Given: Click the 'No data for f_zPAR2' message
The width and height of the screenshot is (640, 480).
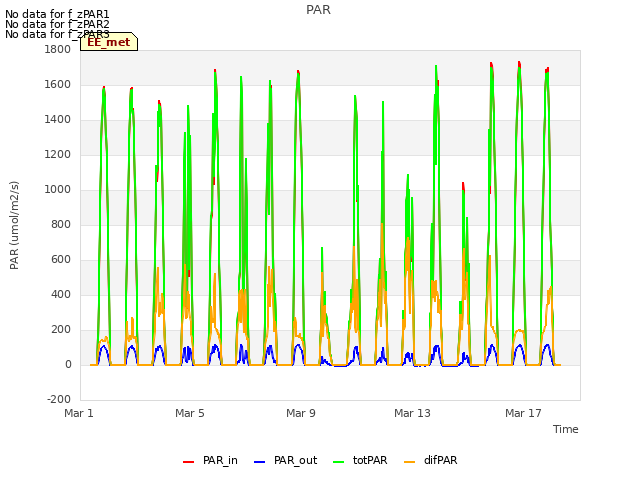Looking at the screenshot, I should point(57,24).
